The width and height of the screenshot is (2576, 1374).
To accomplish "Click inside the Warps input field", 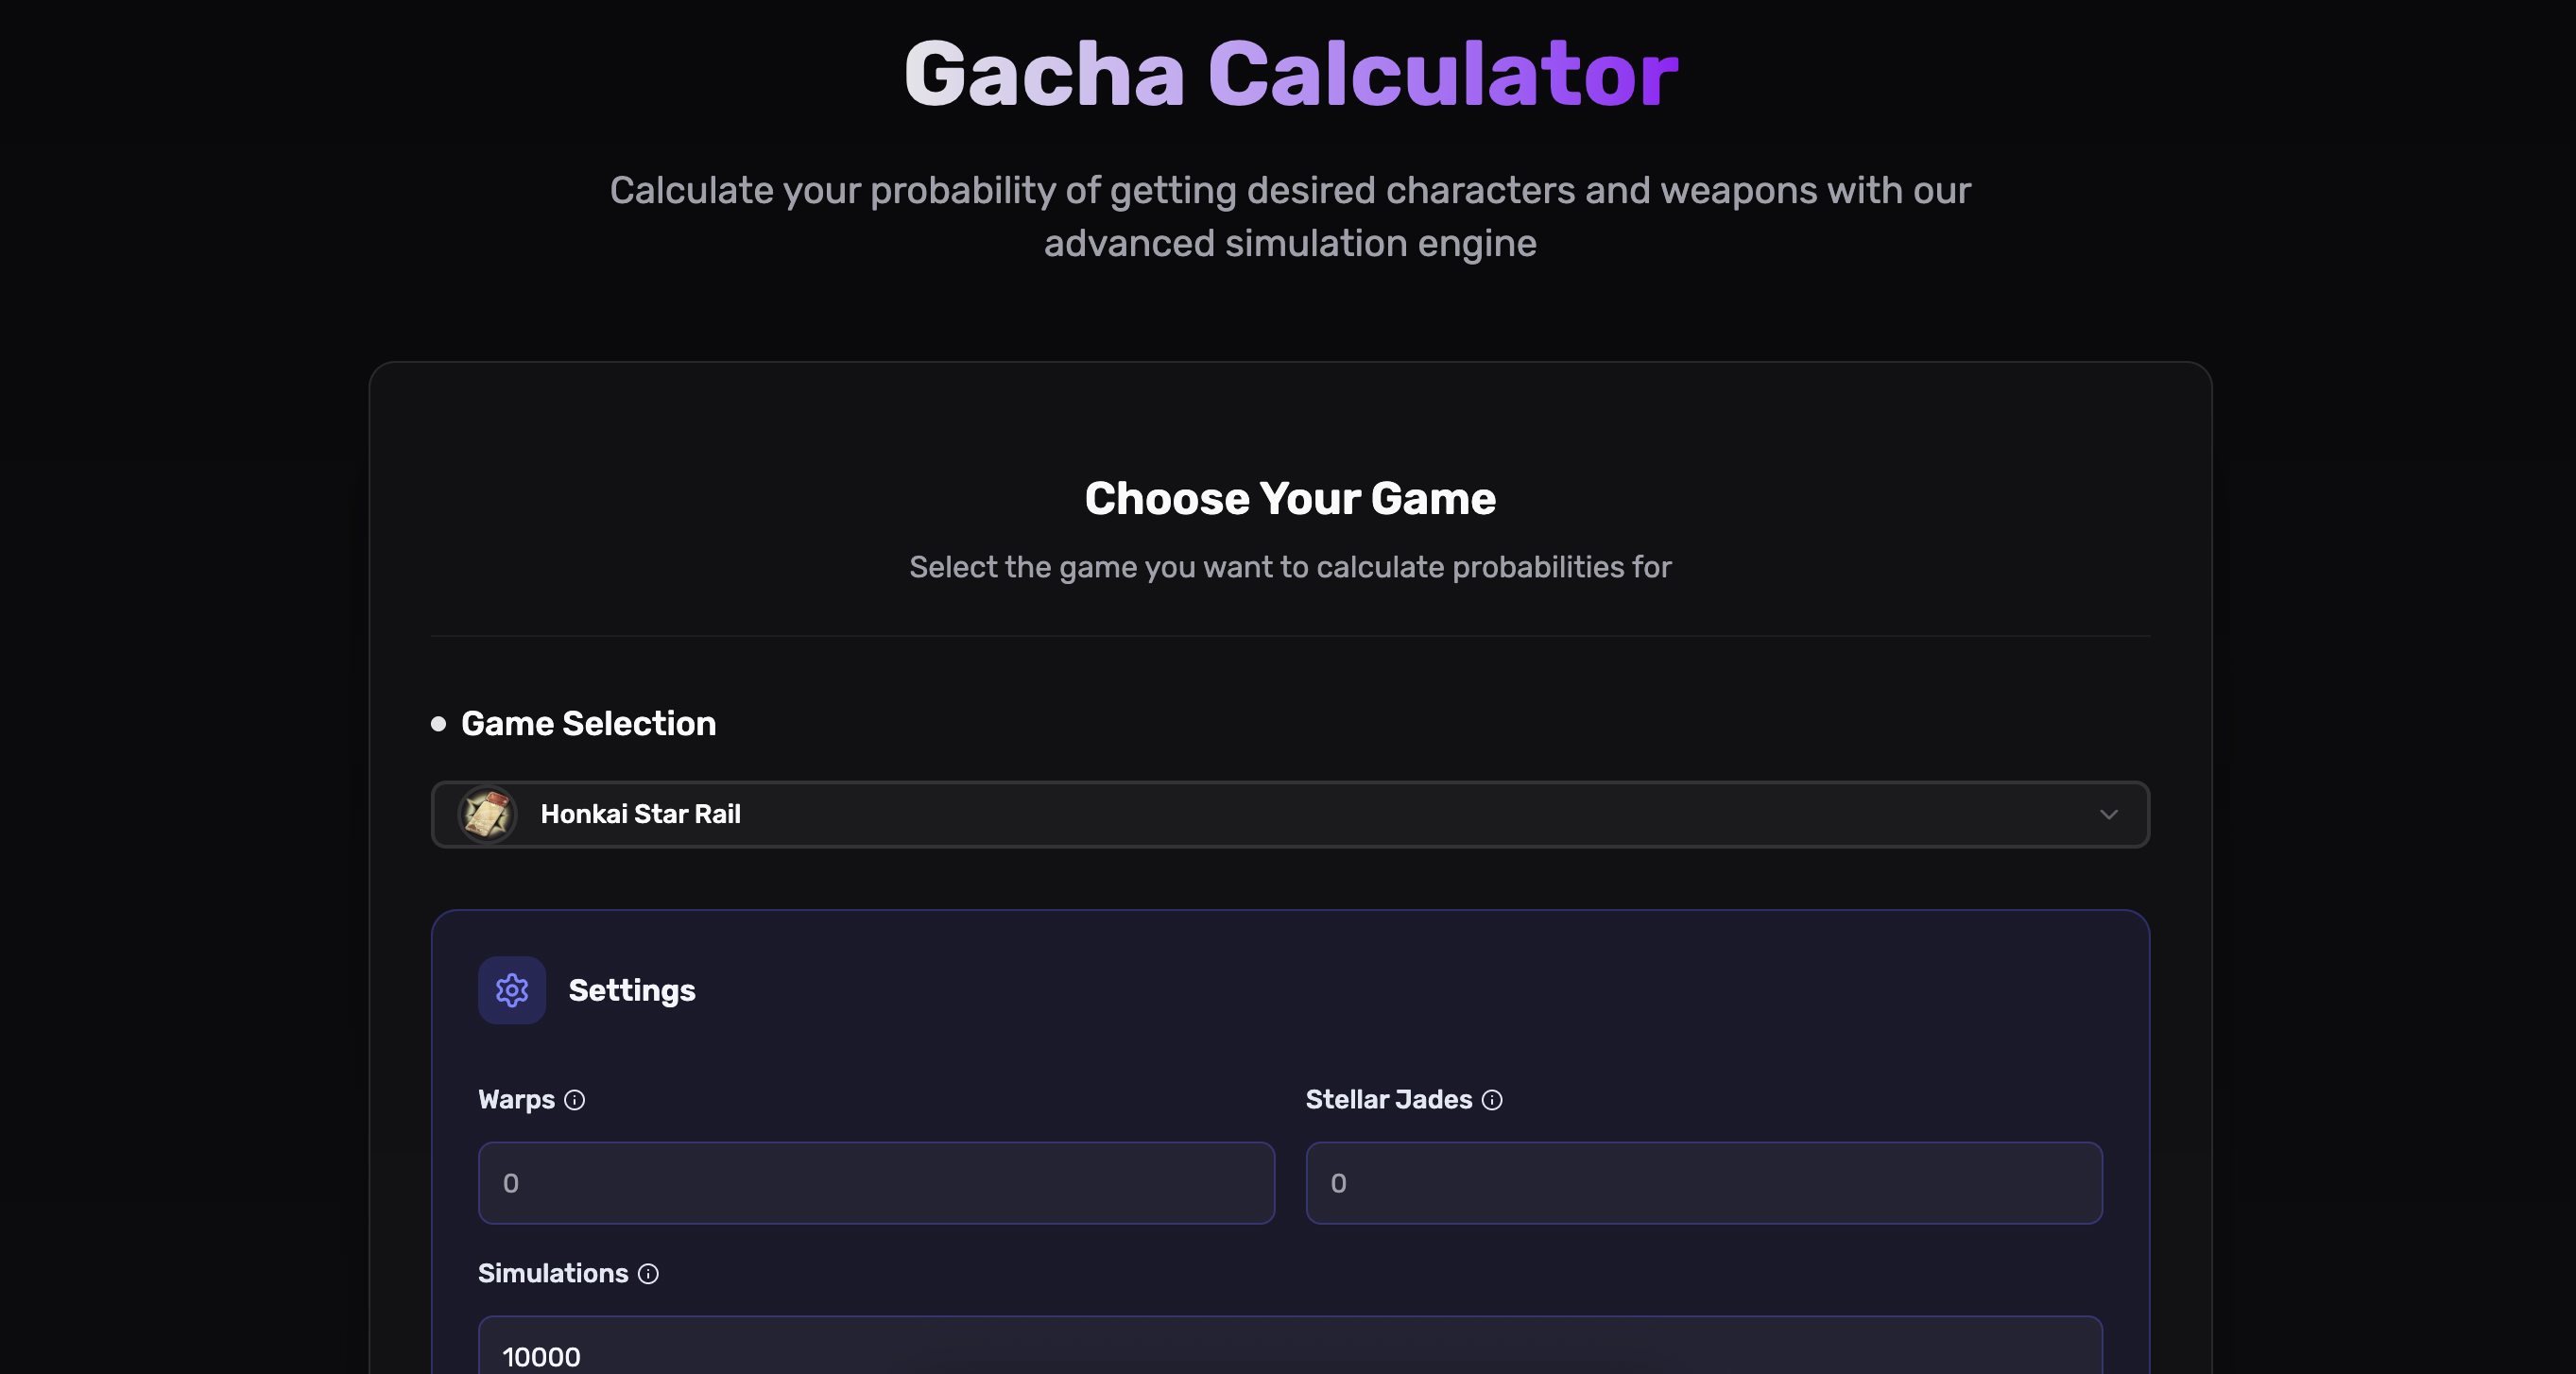I will click(876, 1183).
